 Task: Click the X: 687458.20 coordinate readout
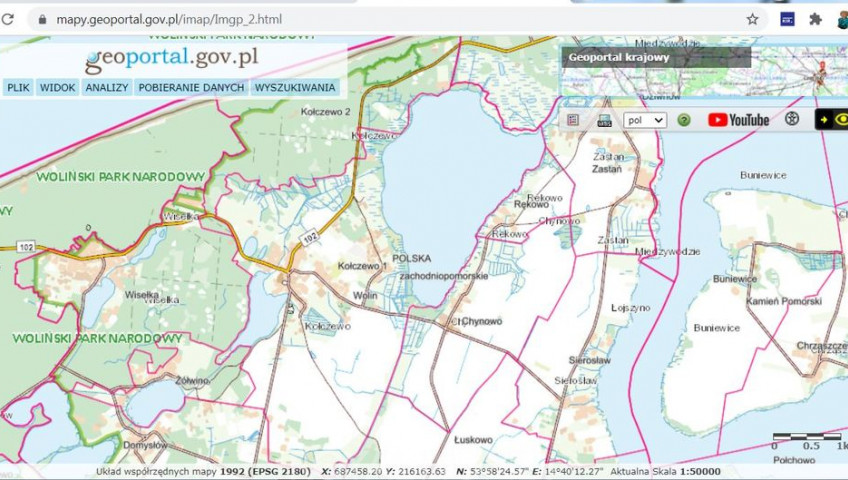352,471
